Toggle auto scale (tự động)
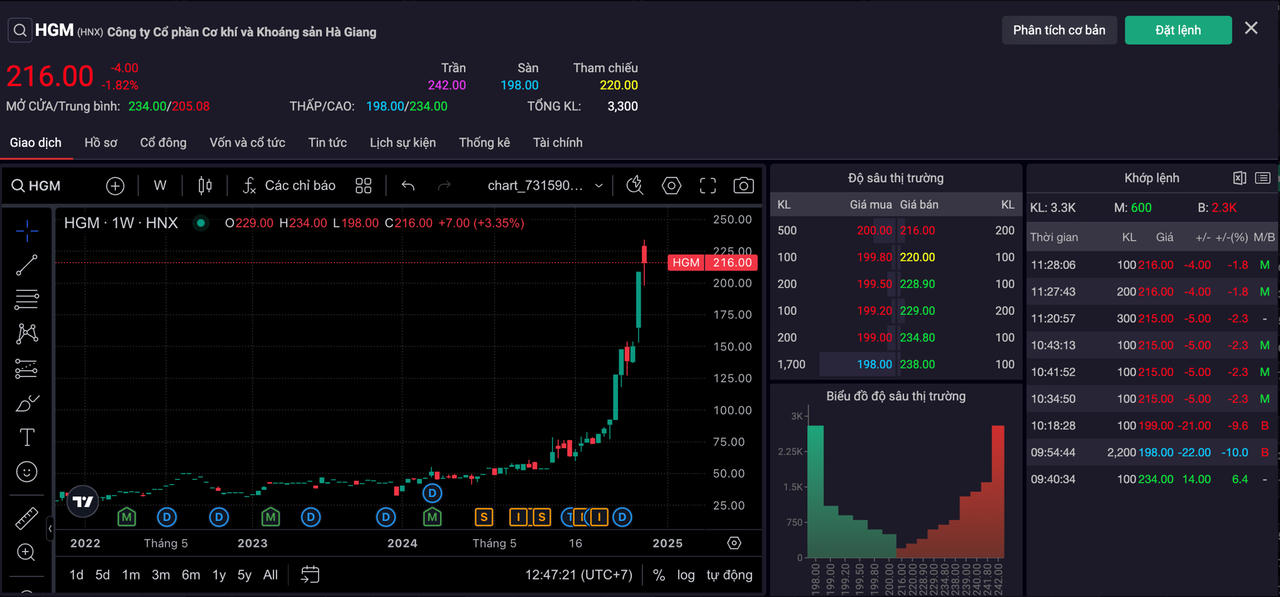1280x597 pixels. coord(729,575)
